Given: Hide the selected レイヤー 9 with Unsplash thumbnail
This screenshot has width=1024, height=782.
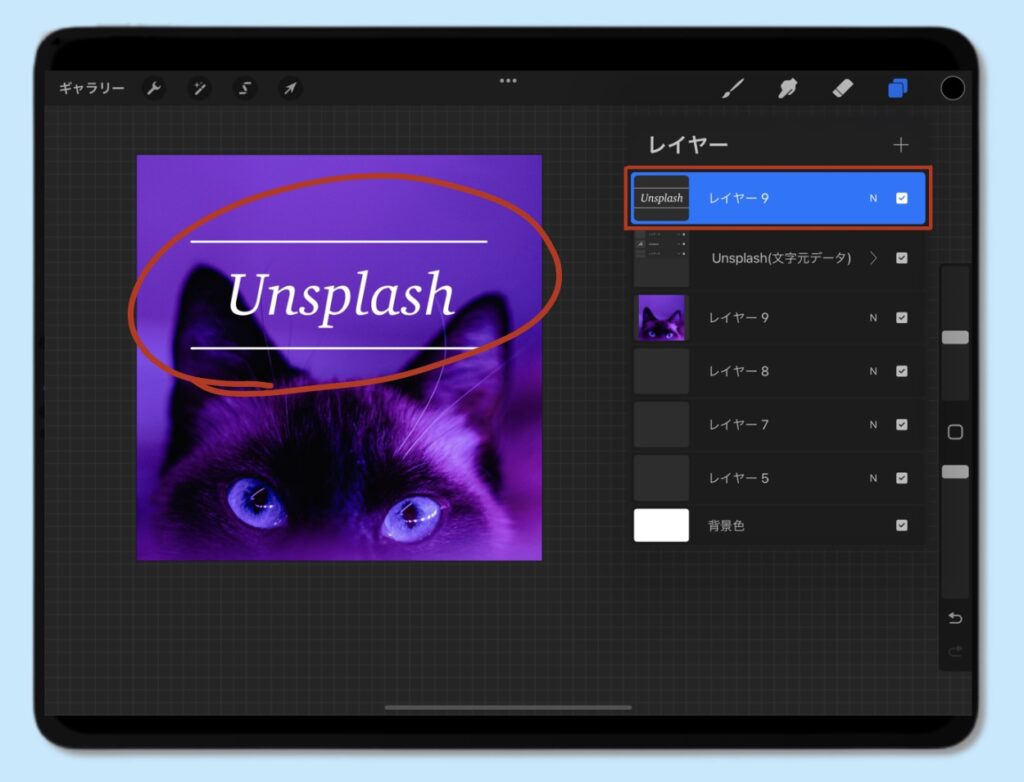Looking at the screenshot, I should (x=902, y=198).
